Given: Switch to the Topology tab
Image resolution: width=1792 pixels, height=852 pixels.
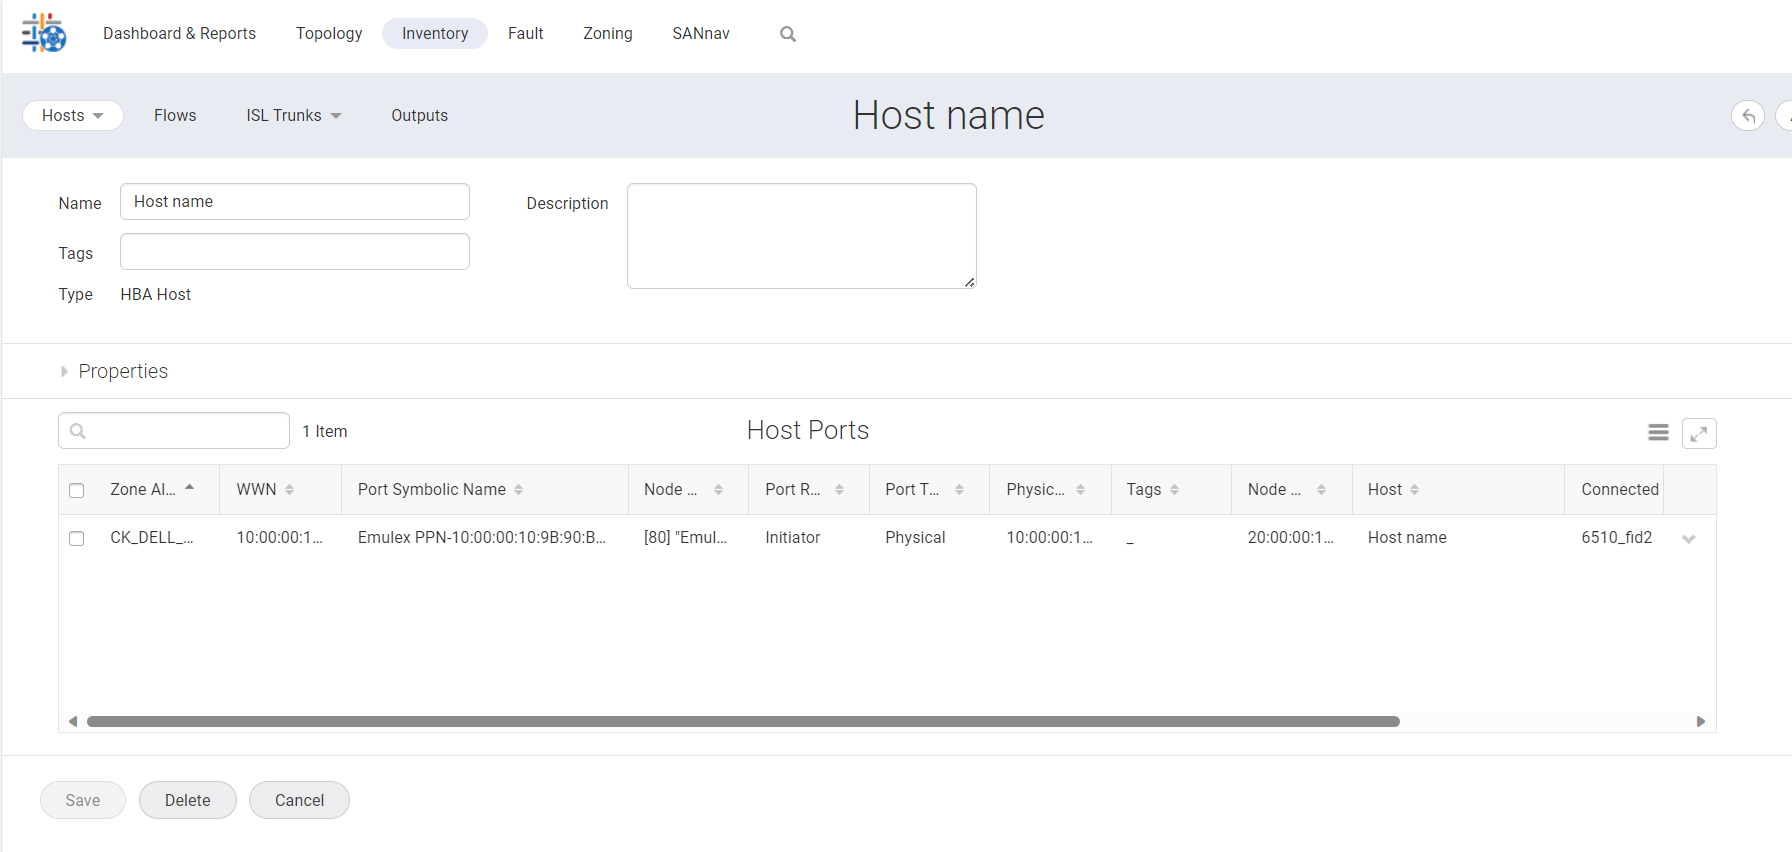Looking at the screenshot, I should [x=329, y=34].
